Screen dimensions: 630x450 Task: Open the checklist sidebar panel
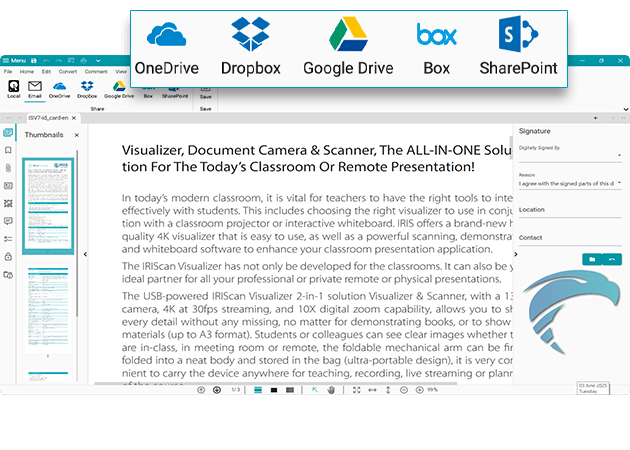pyautogui.click(x=8, y=239)
